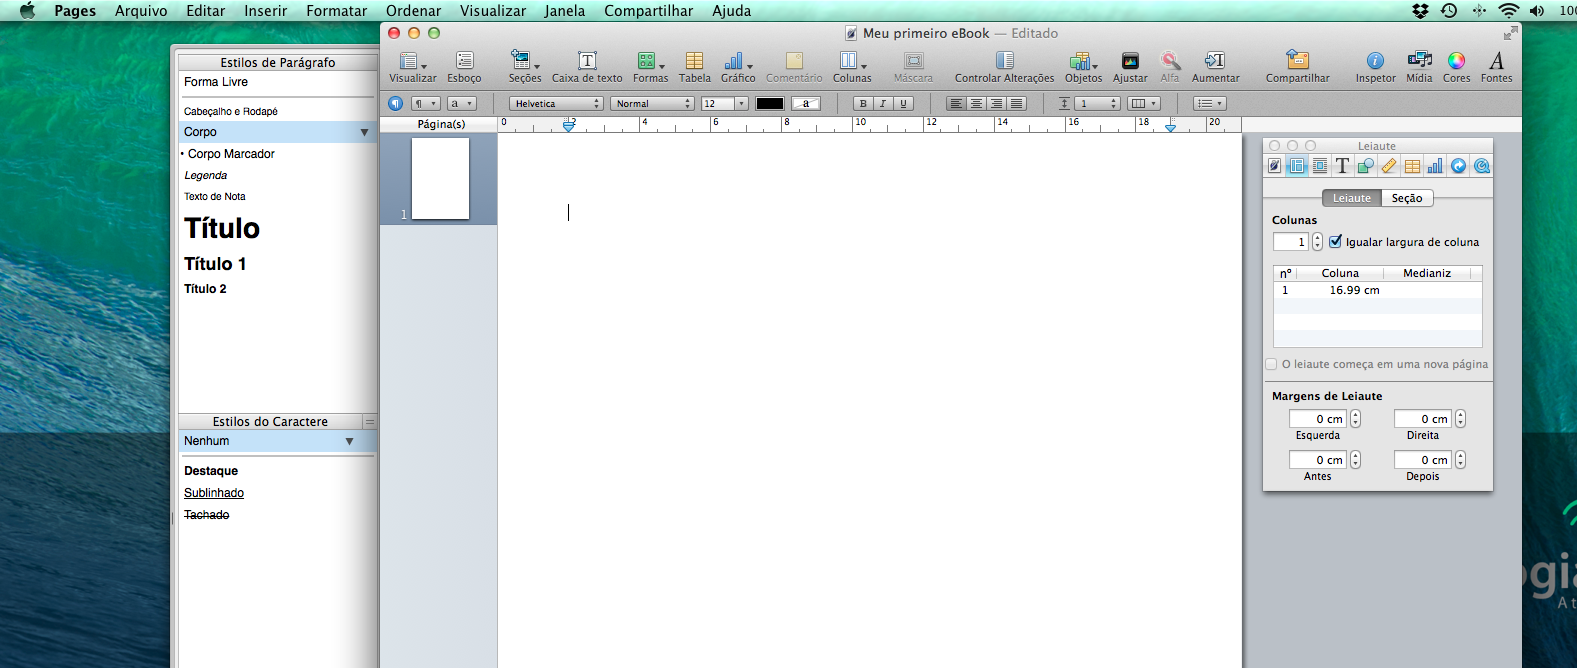The height and width of the screenshot is (668, 1577).
Task: Insert a table with Tabela icon
Action: tap(694, 61)
